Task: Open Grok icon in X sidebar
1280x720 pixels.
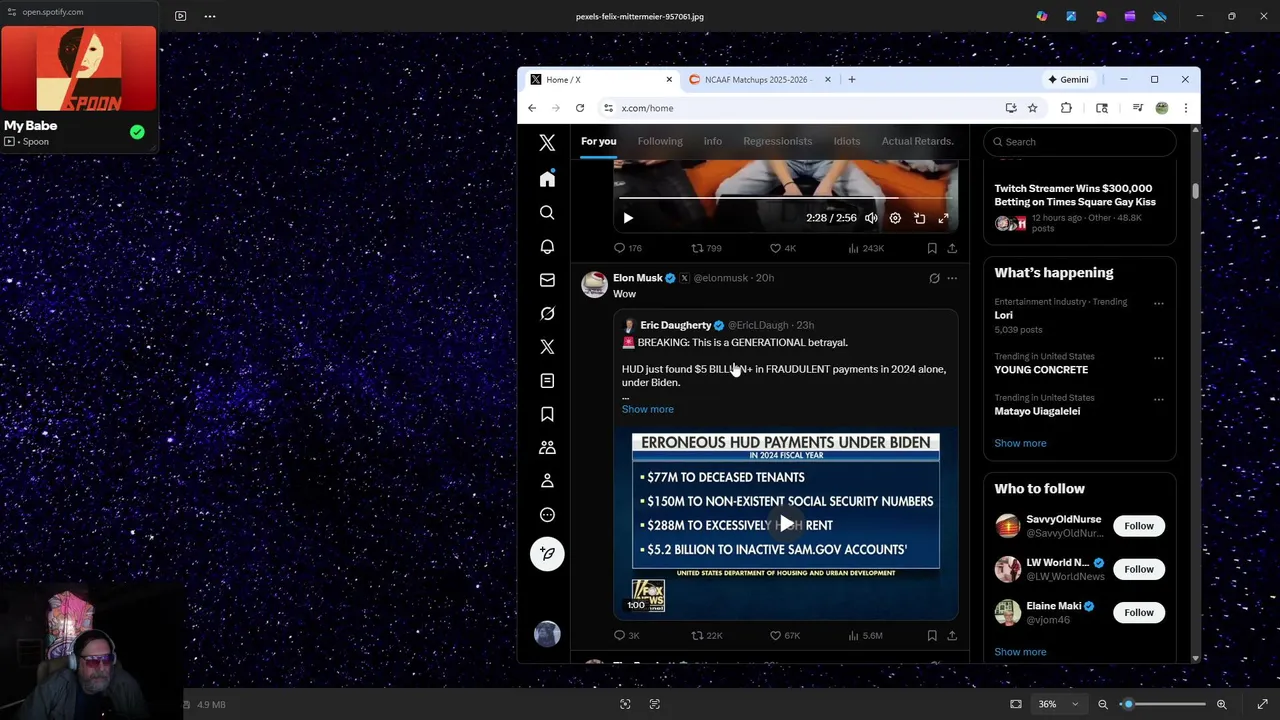Action: (x=547, y=314)
